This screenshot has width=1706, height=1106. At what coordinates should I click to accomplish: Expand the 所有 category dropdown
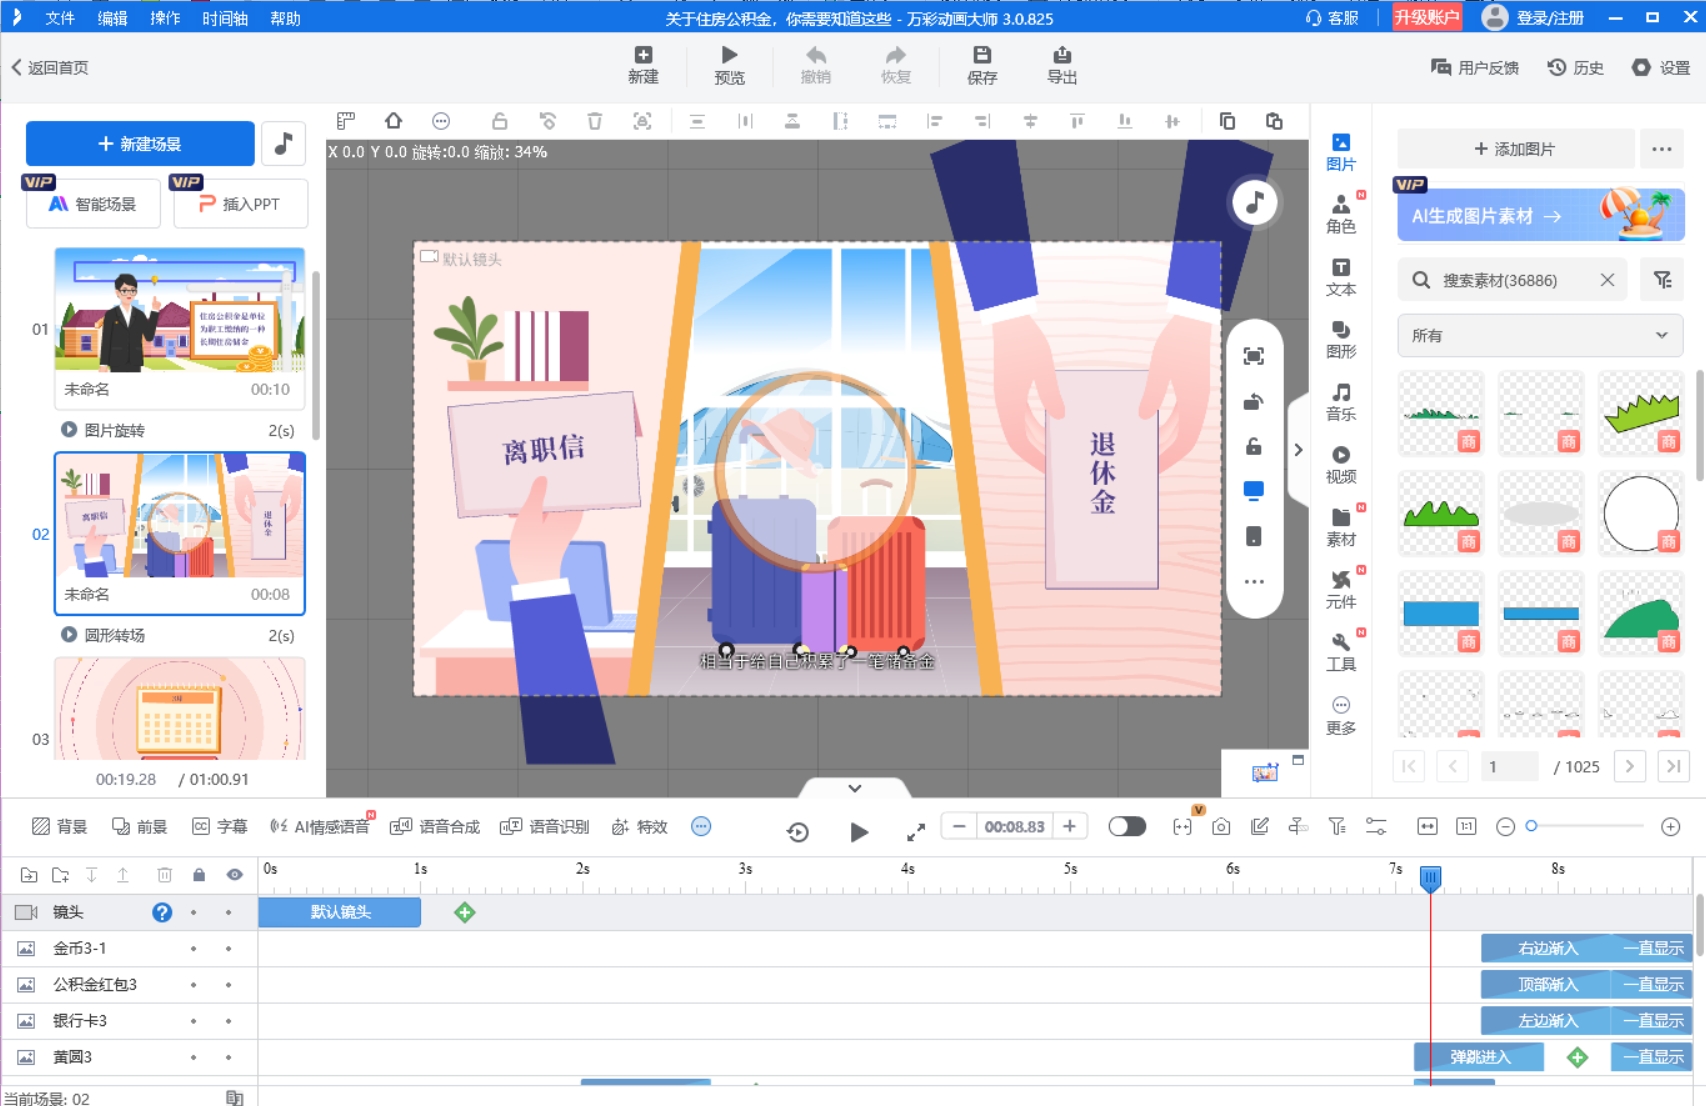click(1539, 336)
